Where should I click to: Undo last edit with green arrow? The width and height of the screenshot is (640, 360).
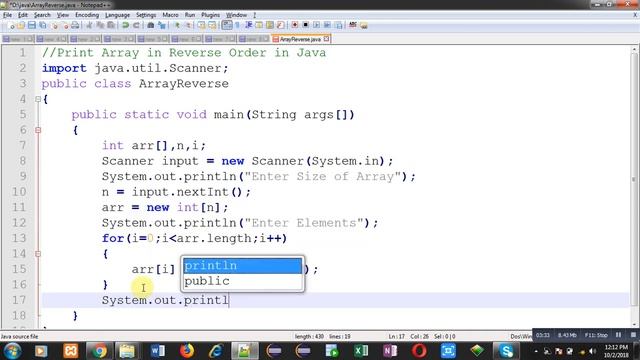pos(125,25)
